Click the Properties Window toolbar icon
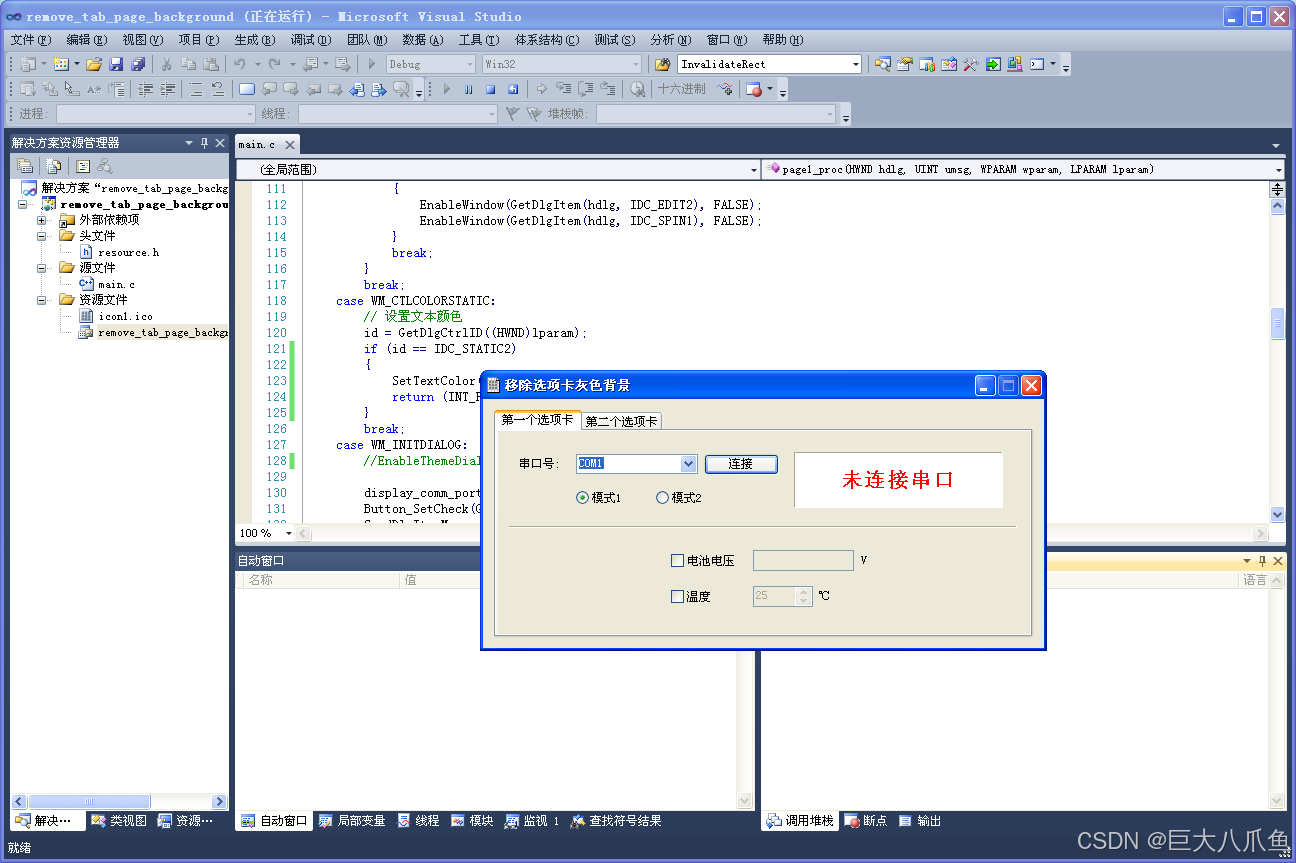The height and width of the screenshot is (863, 1296). point(904,64)
